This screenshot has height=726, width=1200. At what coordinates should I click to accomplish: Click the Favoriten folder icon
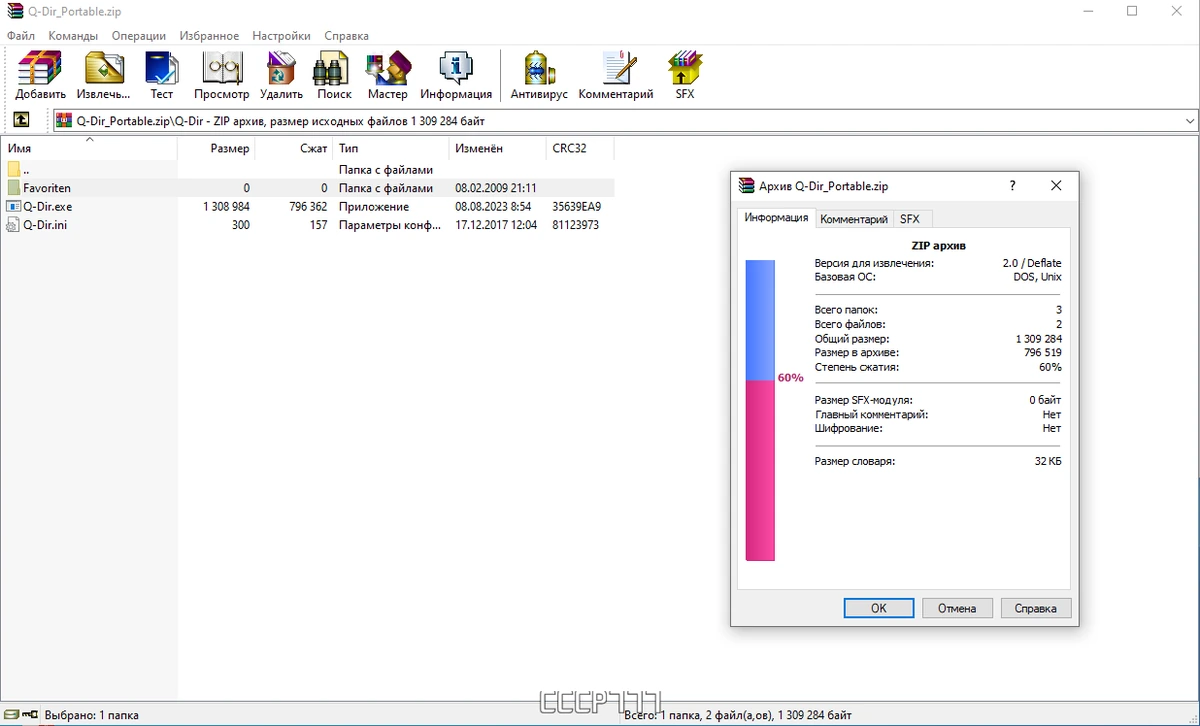(13, 188)
